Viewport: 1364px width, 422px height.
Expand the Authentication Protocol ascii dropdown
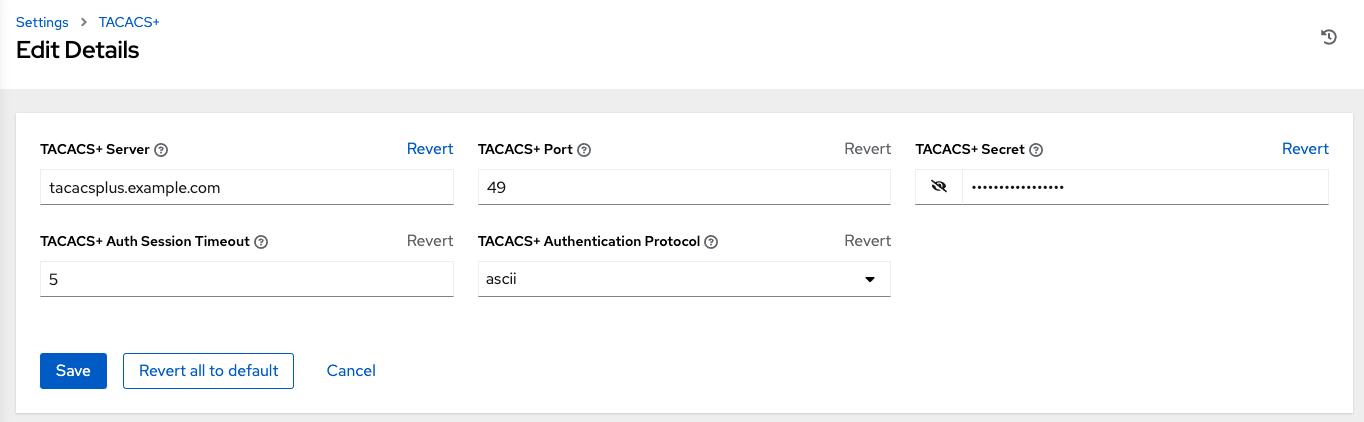(x=684, y=279)
